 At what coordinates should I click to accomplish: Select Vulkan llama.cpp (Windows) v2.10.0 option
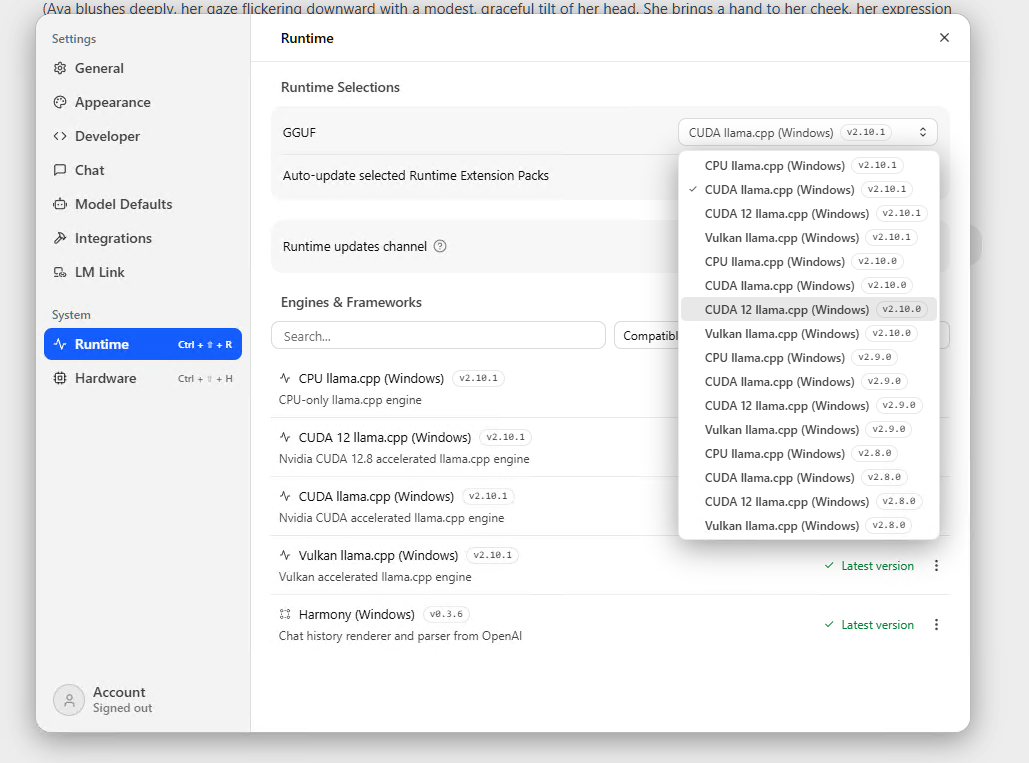[808, 334]
